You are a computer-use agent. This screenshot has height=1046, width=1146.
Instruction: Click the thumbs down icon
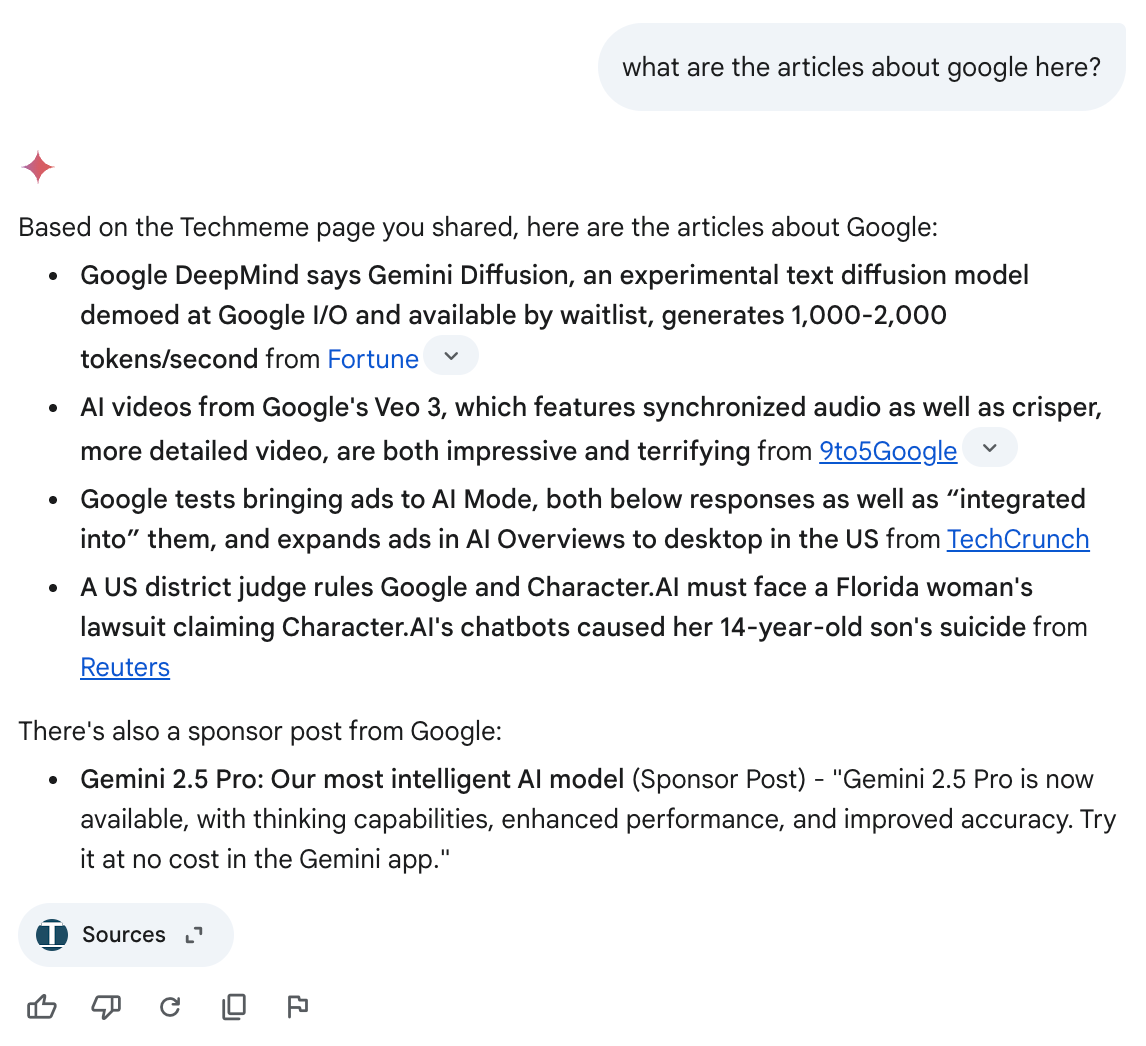pos(106,1007)
